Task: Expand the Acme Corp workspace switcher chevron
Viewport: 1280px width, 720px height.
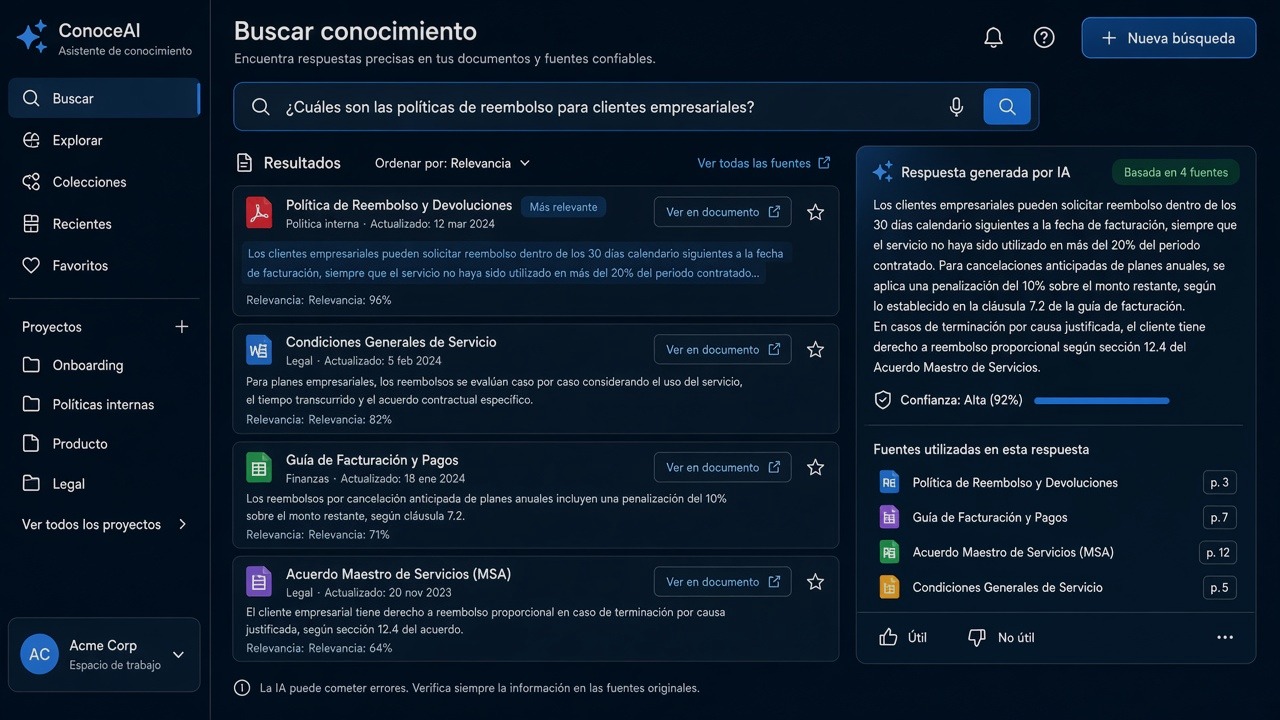Action: tap(179, 655)
